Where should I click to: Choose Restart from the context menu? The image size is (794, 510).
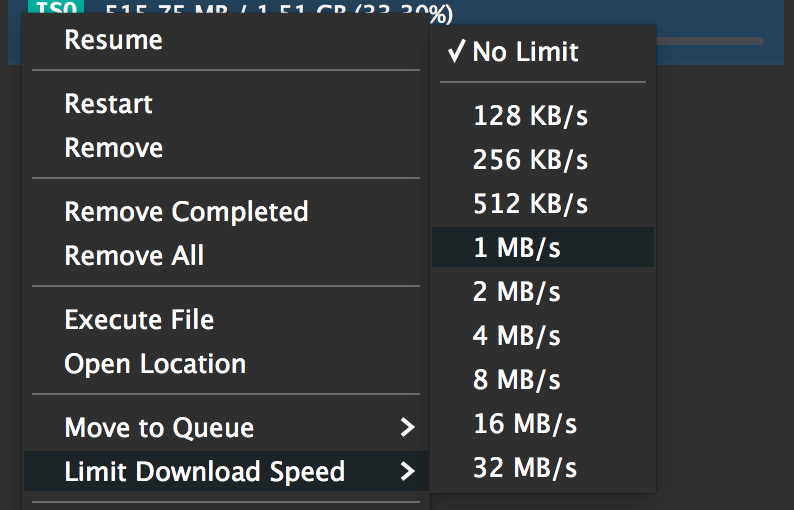pos(108,104)
